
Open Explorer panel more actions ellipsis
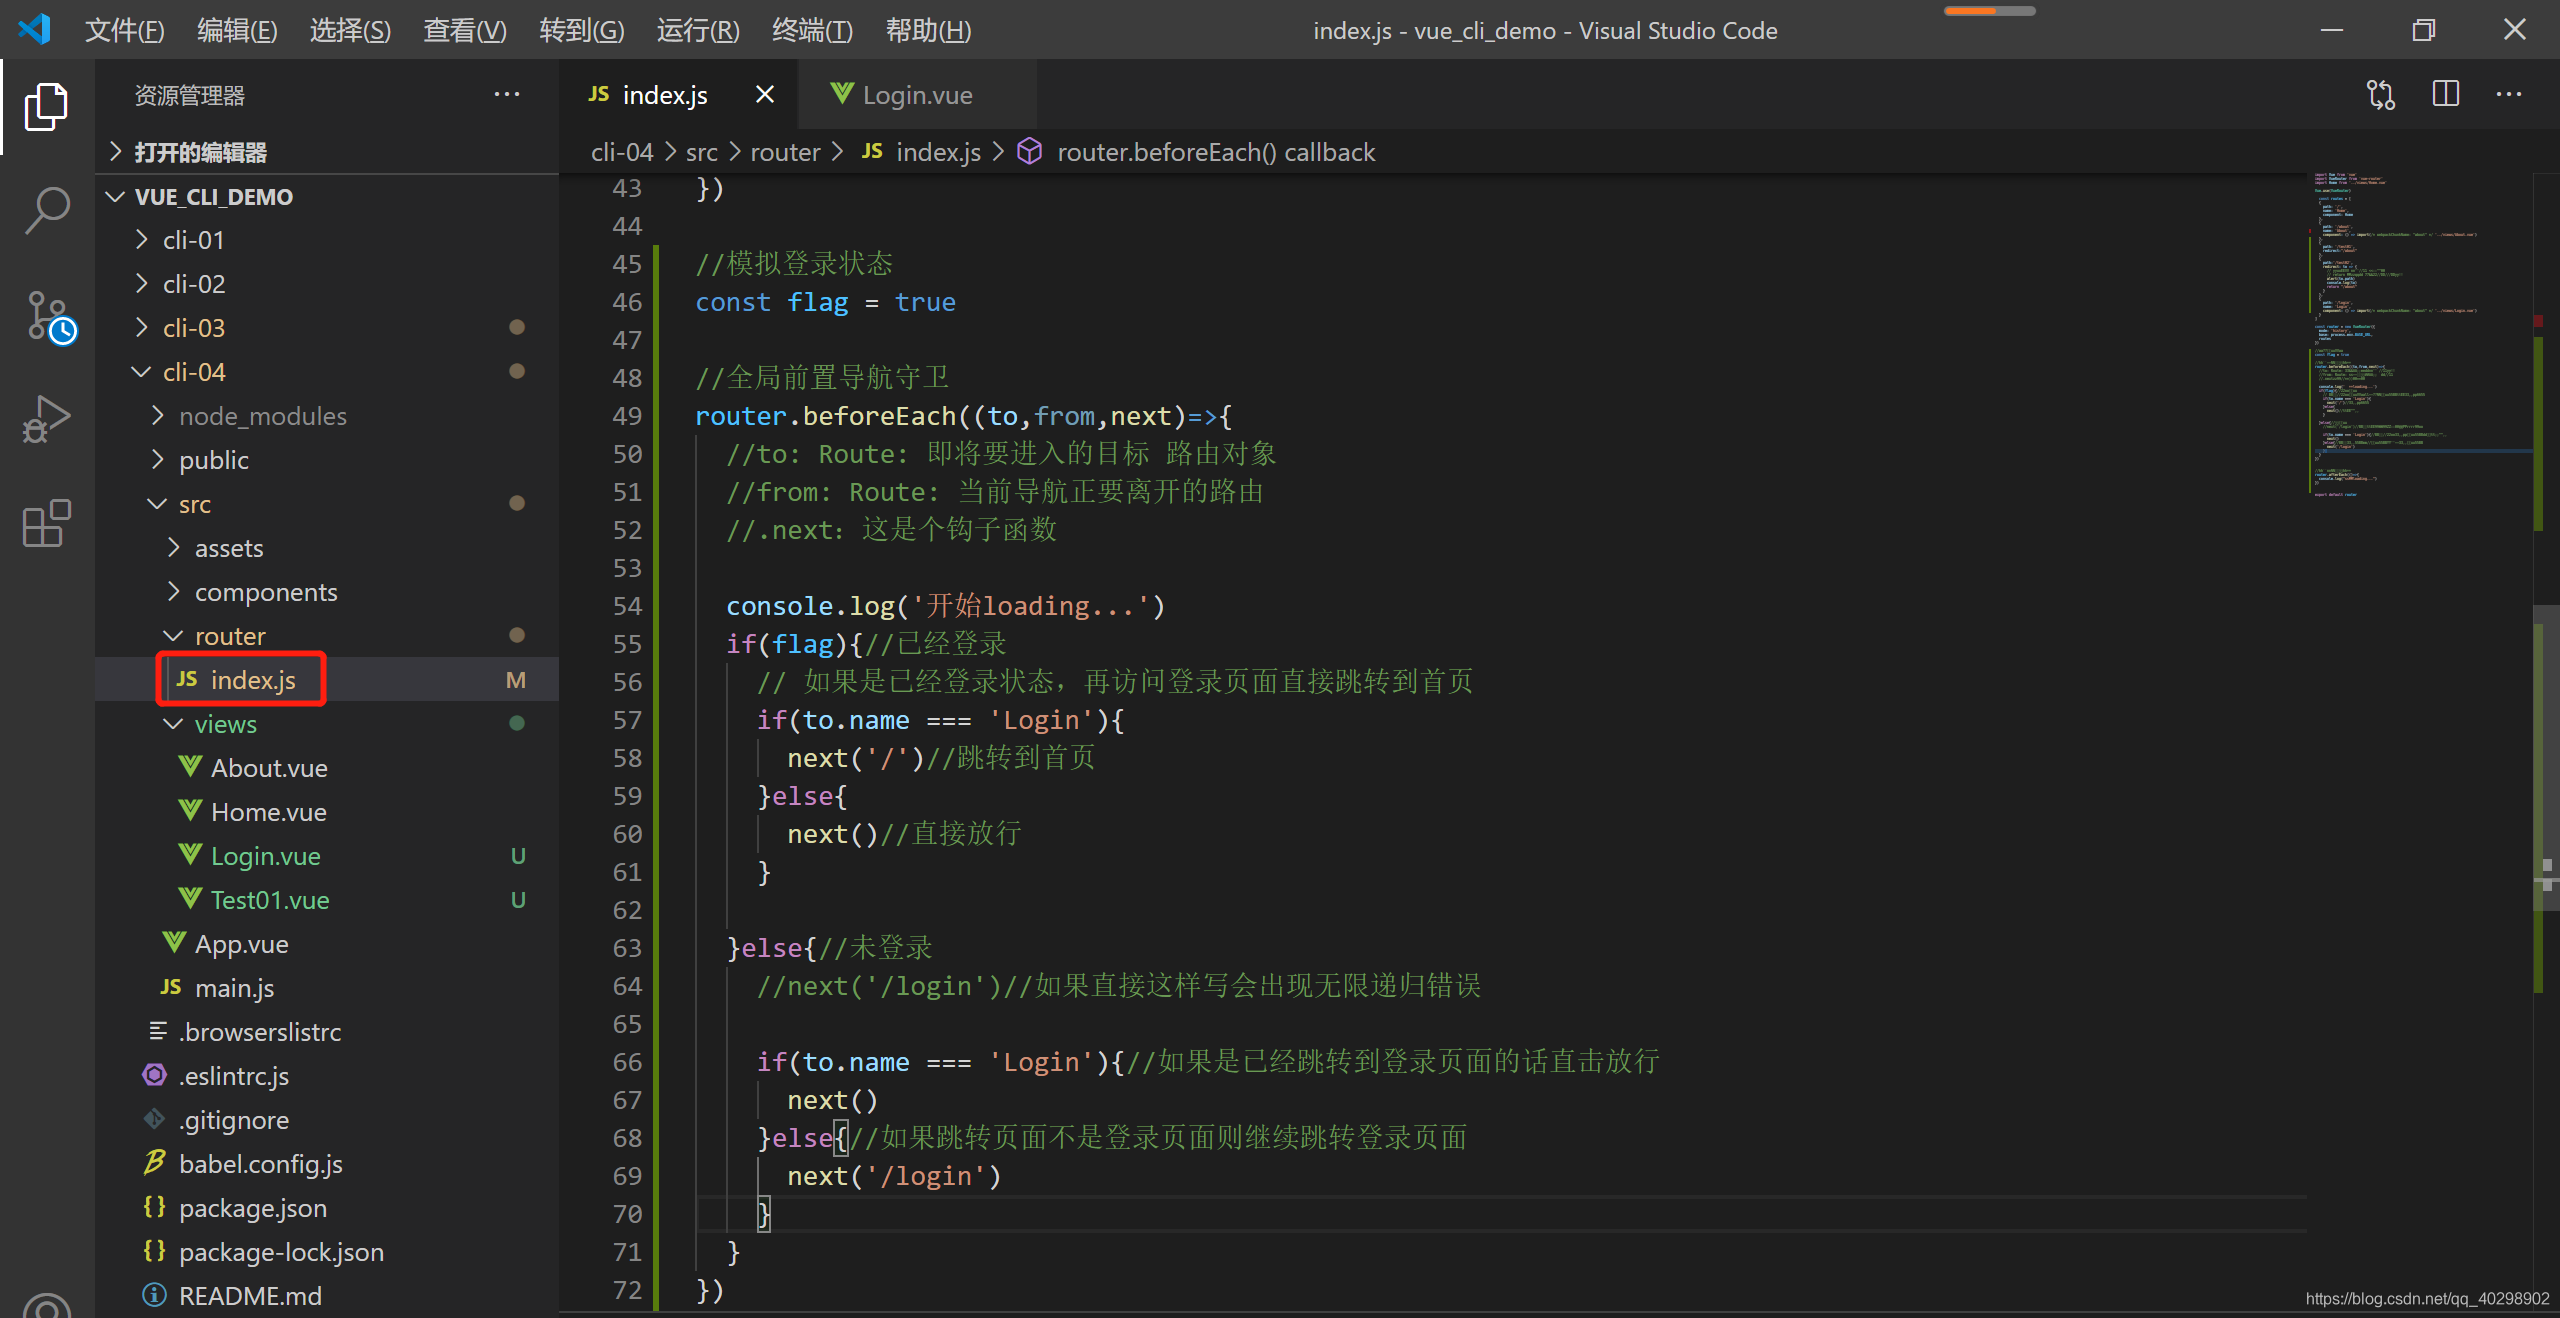(x=507, y=95)
